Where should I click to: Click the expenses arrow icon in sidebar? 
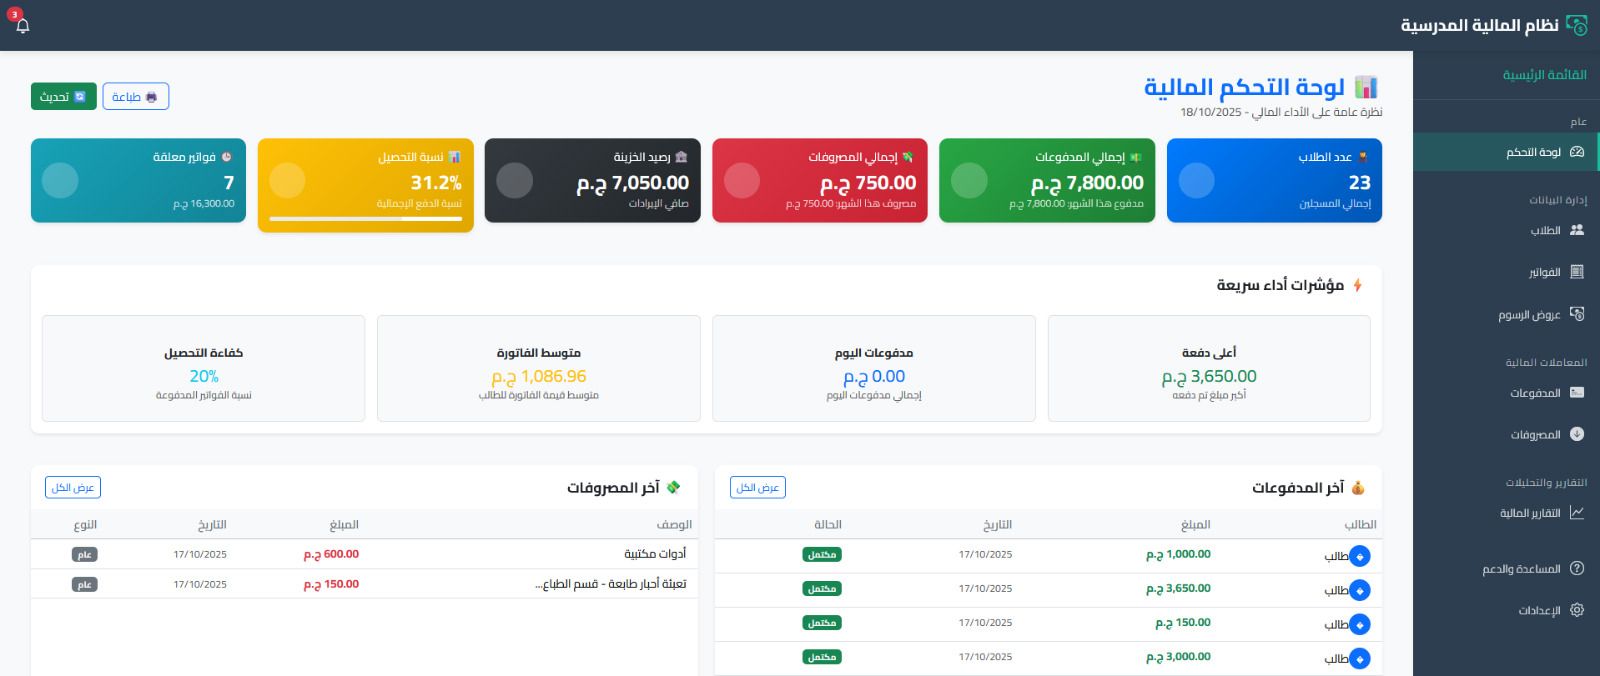coord(1577,434)
